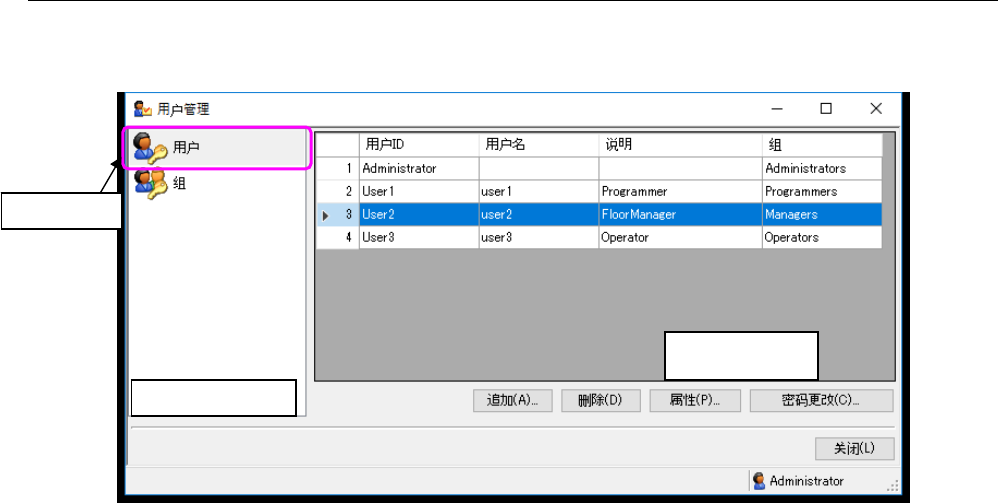
Task: Click the 用户管理 title bar icon
Action: tap(143, 109)
